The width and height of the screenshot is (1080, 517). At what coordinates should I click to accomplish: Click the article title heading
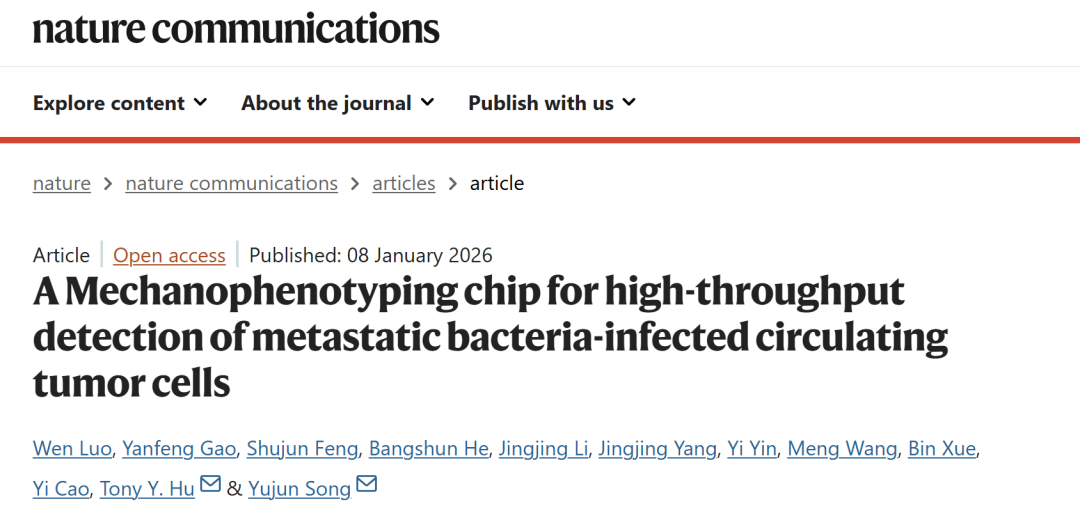(490, 337)
